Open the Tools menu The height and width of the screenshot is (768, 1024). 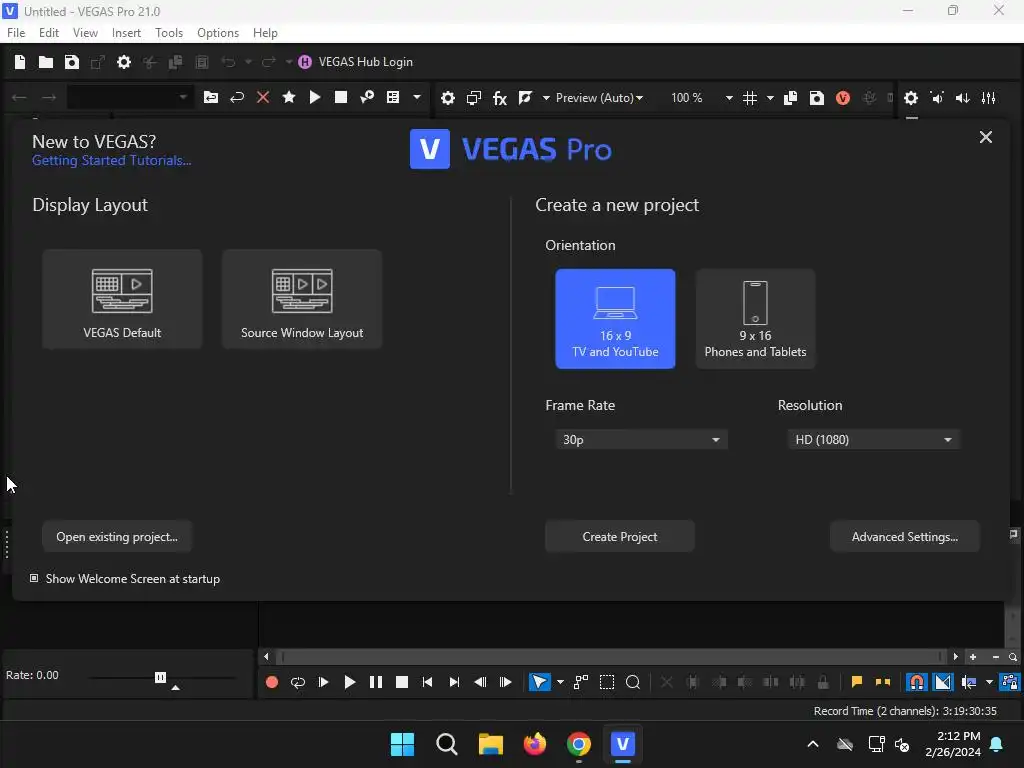[x=168, y=33]
